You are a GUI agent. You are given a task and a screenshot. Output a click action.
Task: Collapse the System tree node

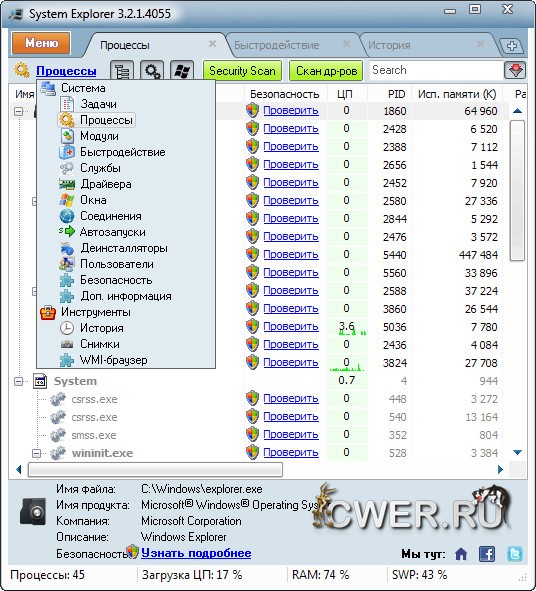(18, 381)
